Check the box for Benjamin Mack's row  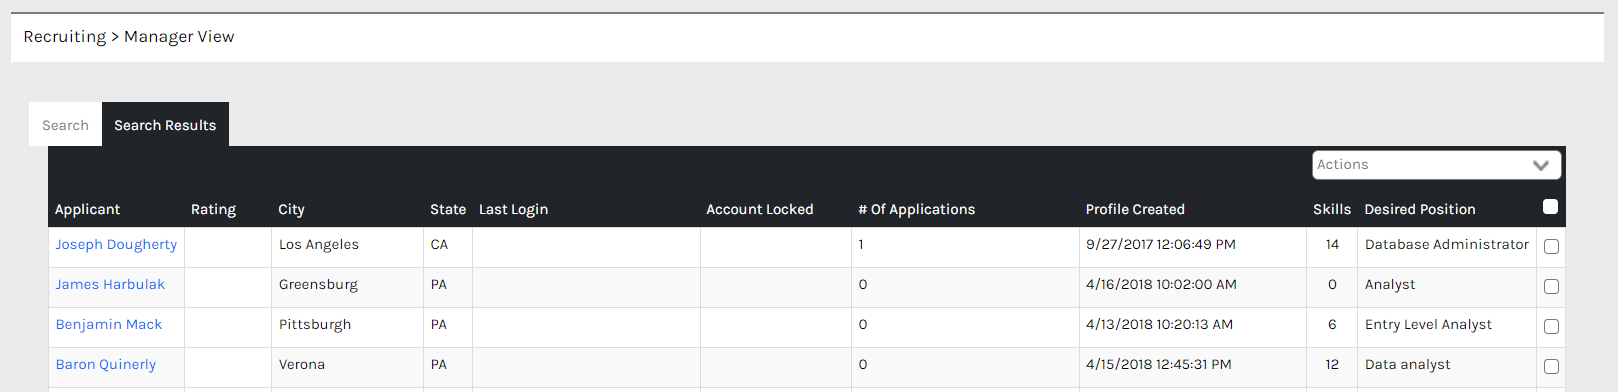point(1551,327)
